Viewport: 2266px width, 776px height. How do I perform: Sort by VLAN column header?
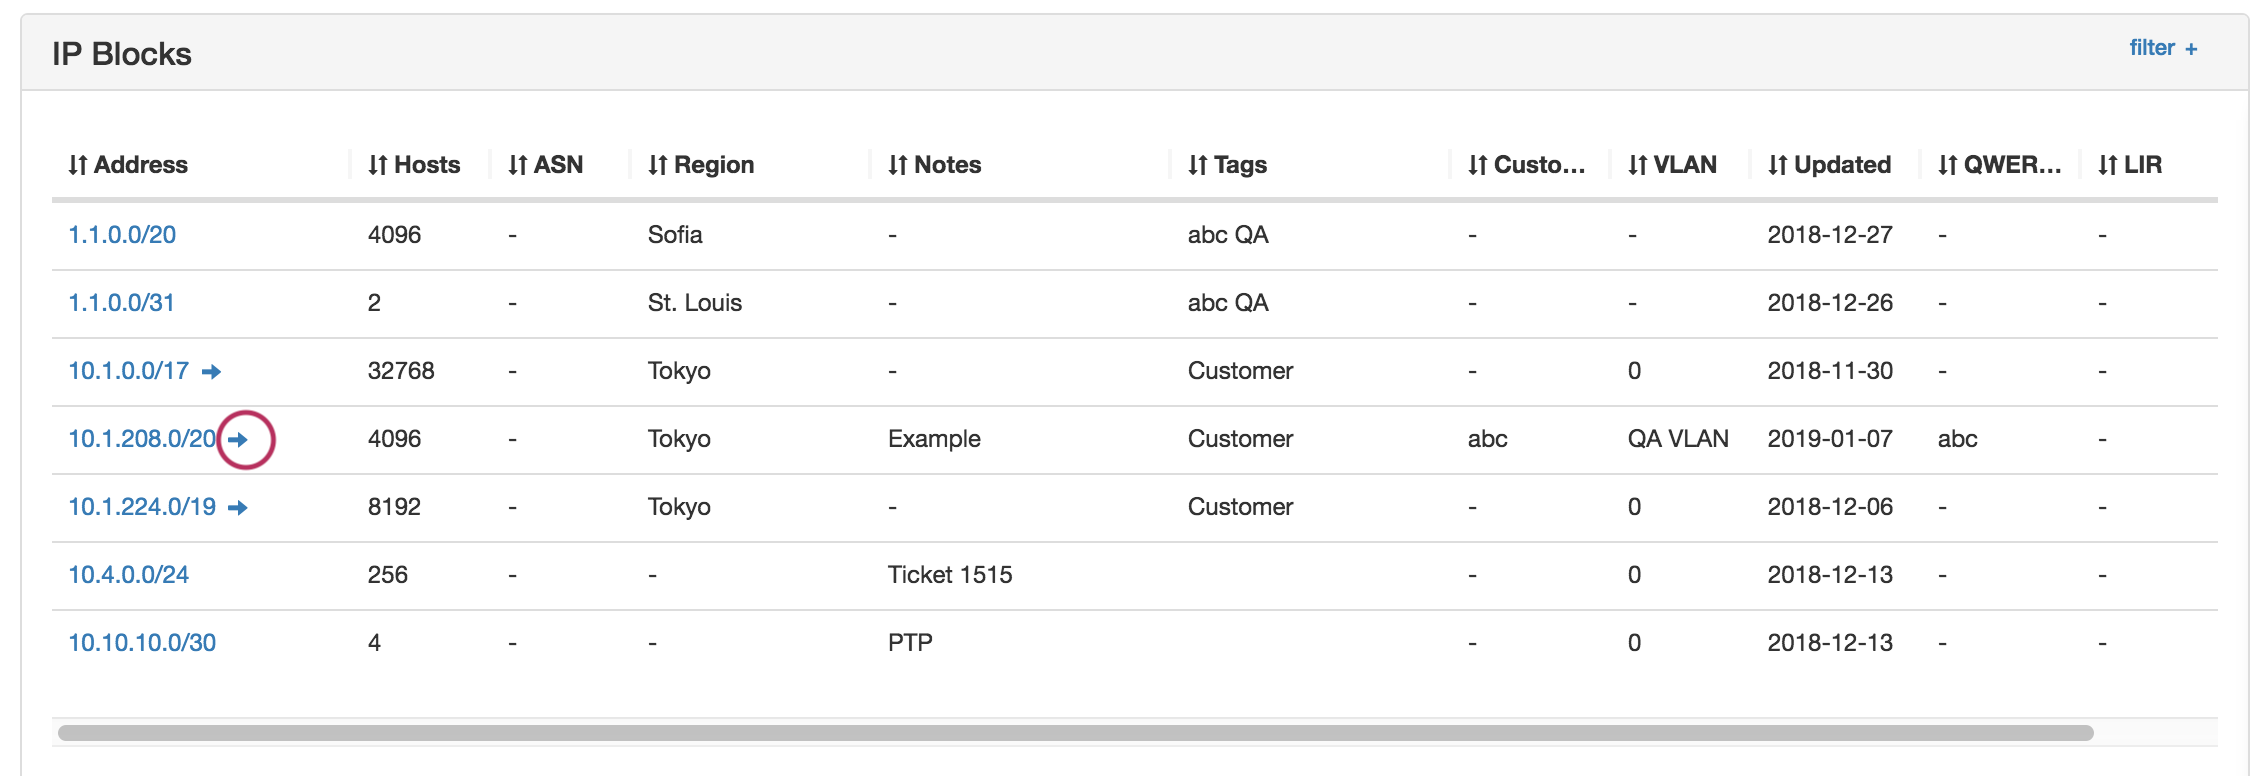[x=1672, y=165]
